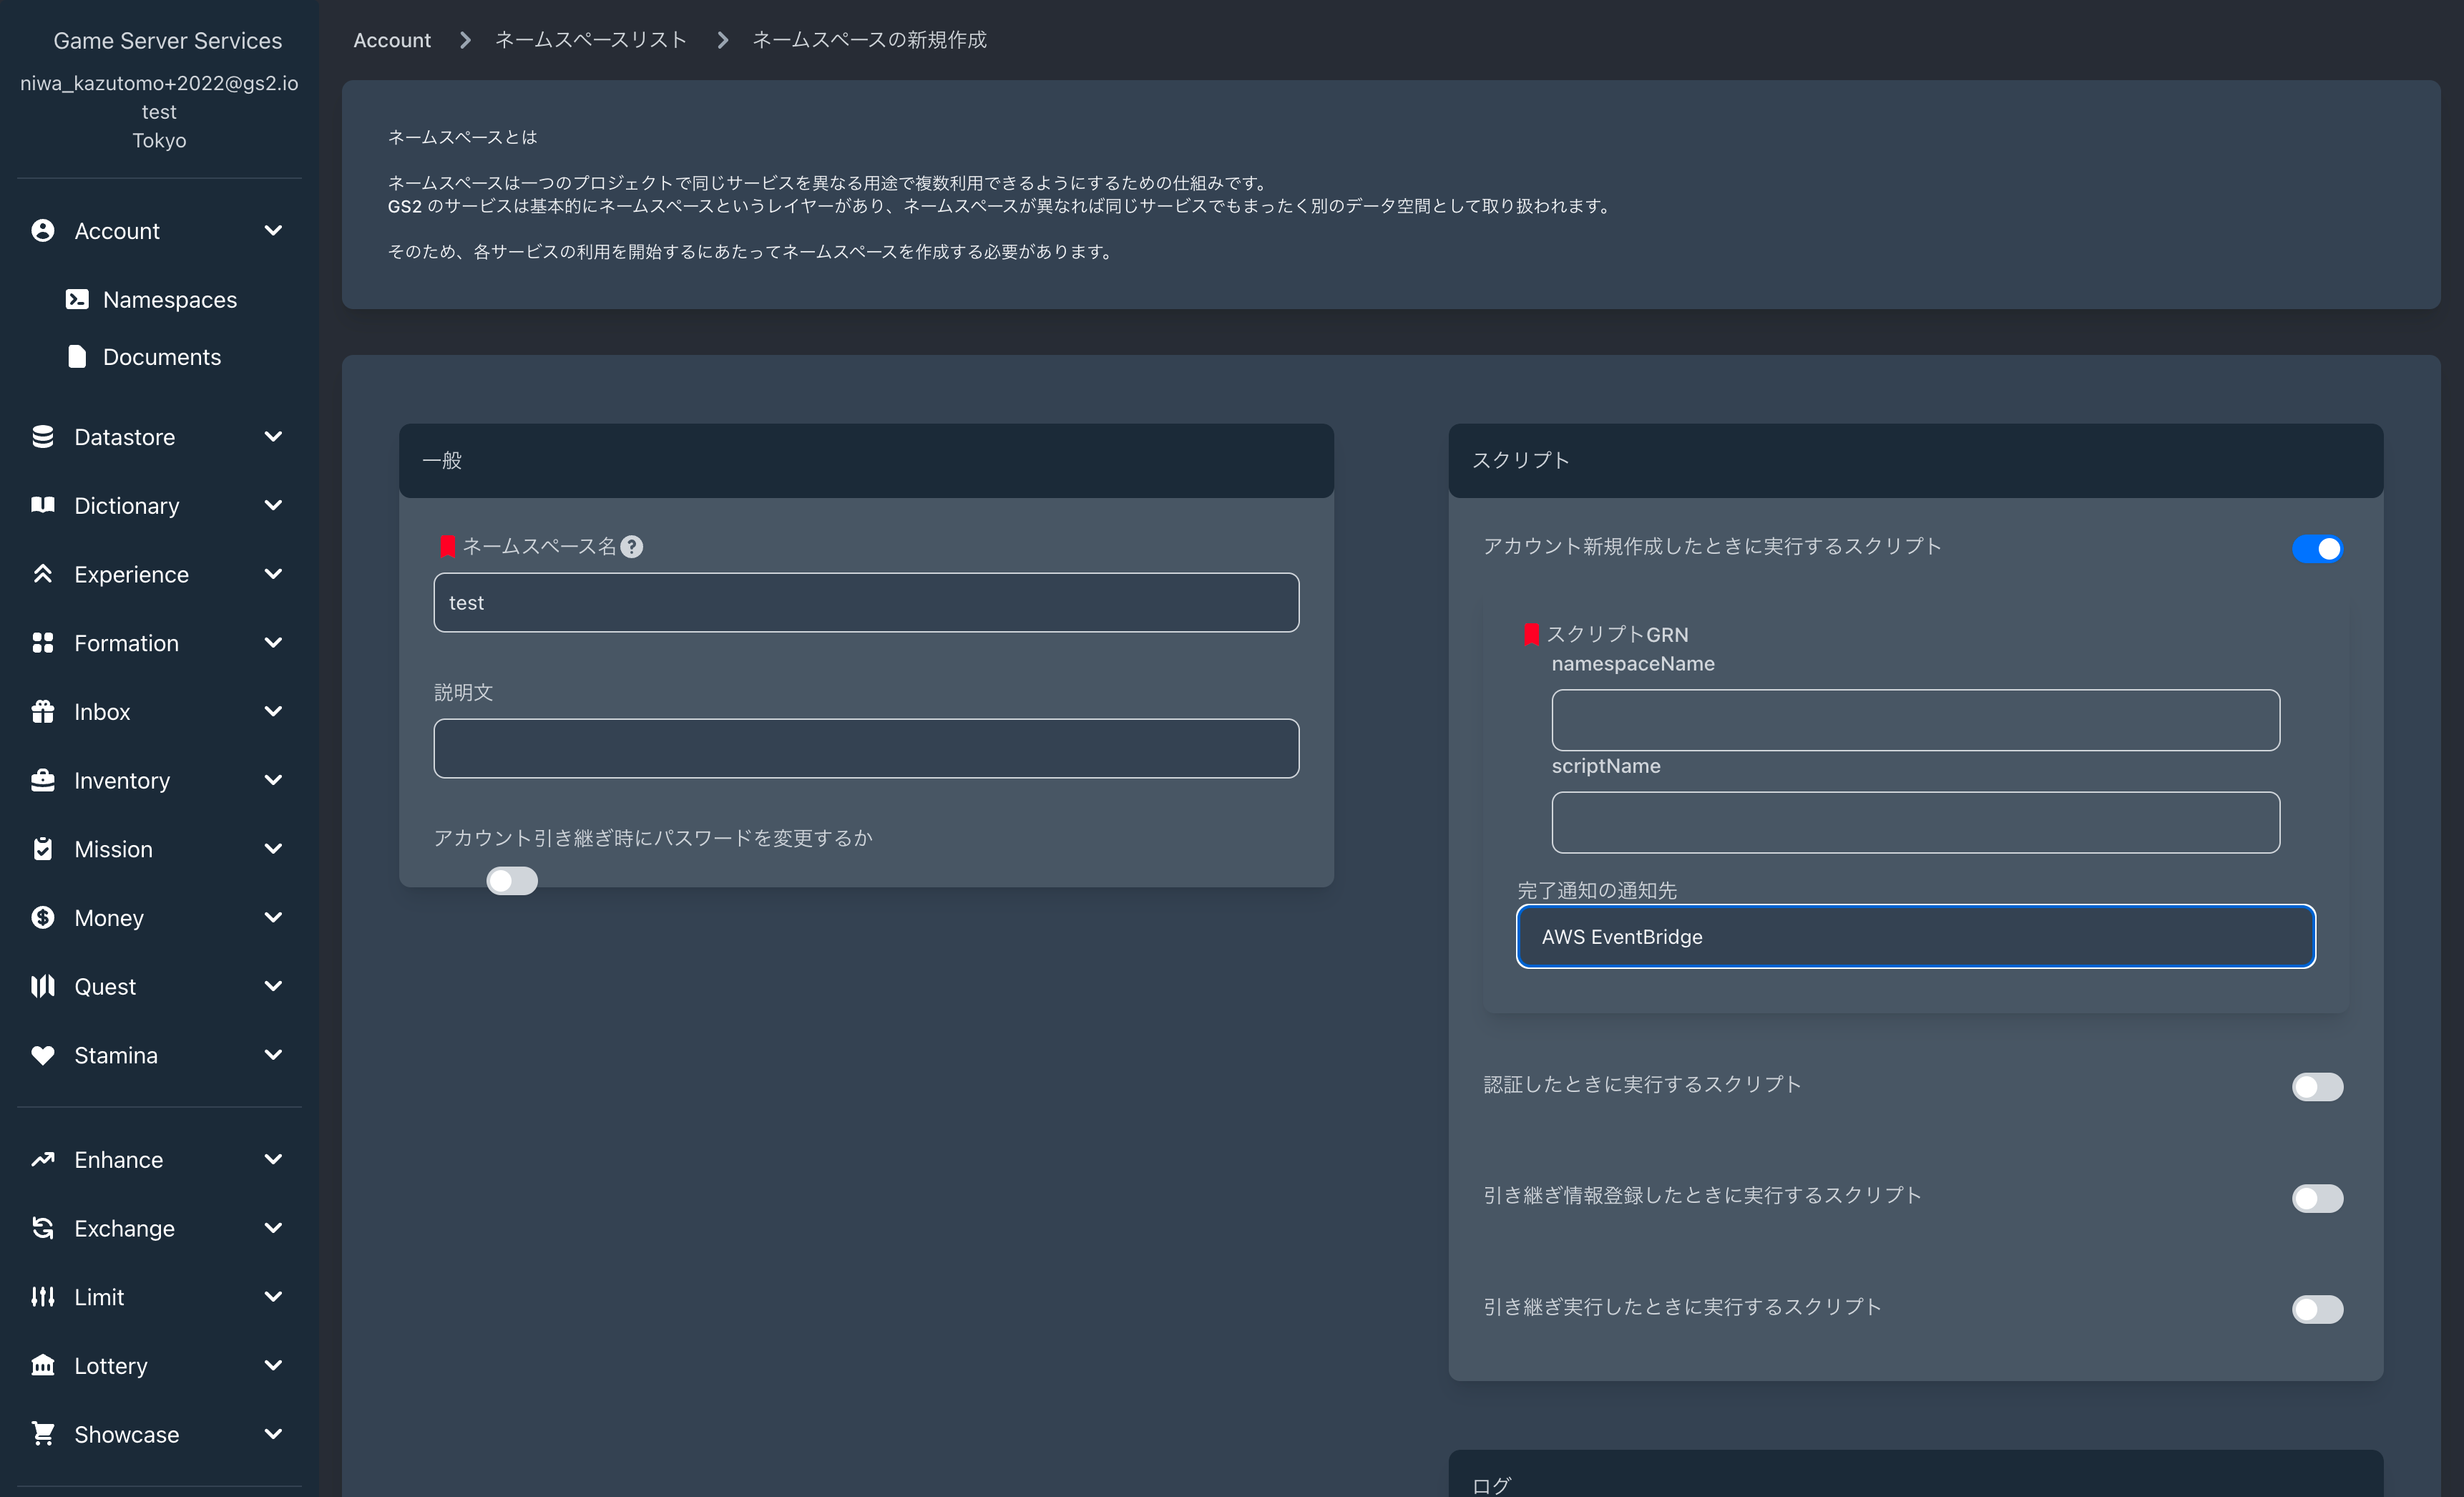Click the Dictionary book icon

[x=43, y=505]
